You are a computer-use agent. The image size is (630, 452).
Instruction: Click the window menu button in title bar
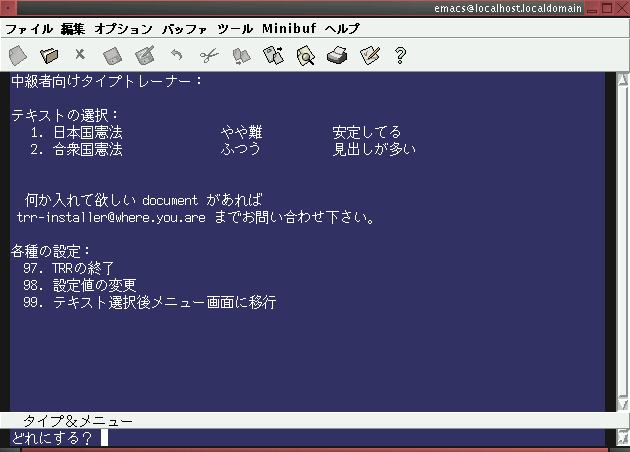(x=8, y=8)
